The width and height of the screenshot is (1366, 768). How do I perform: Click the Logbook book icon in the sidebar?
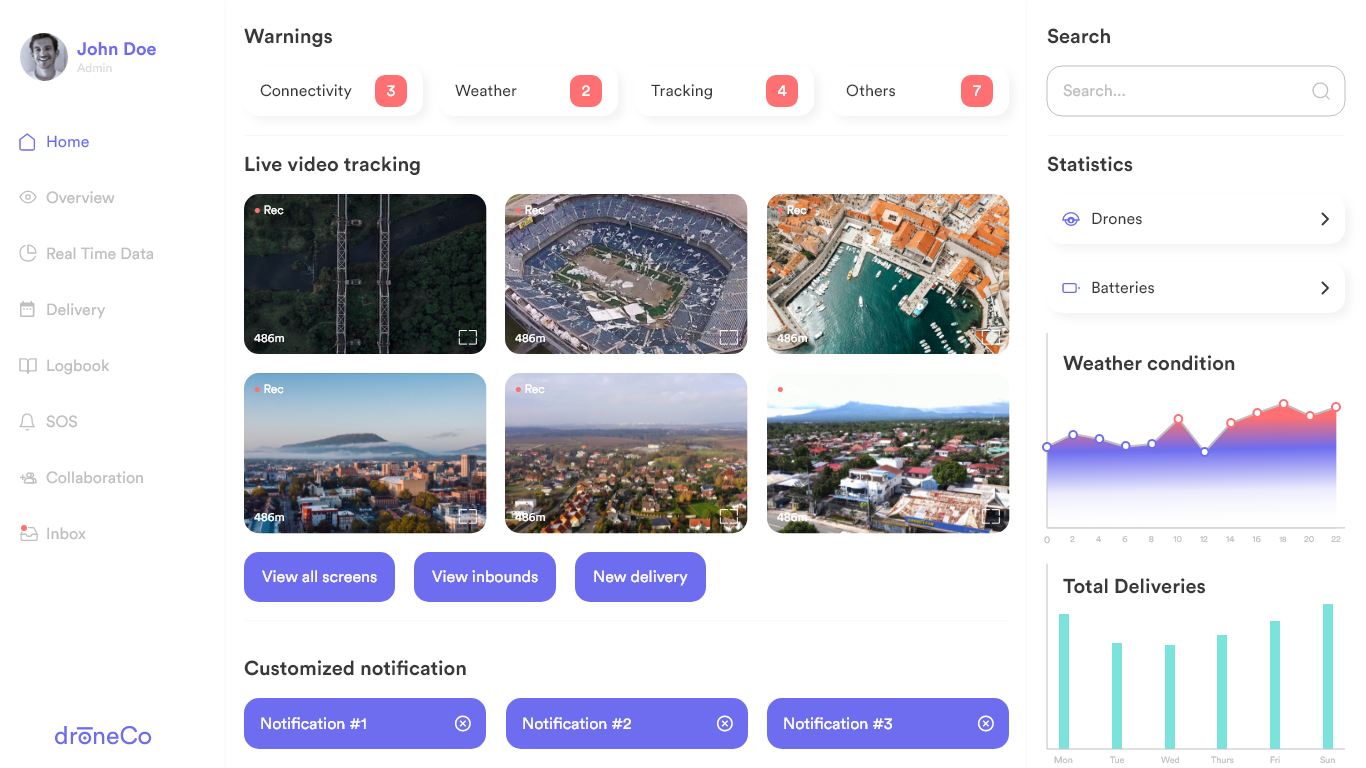click(28, 366)
